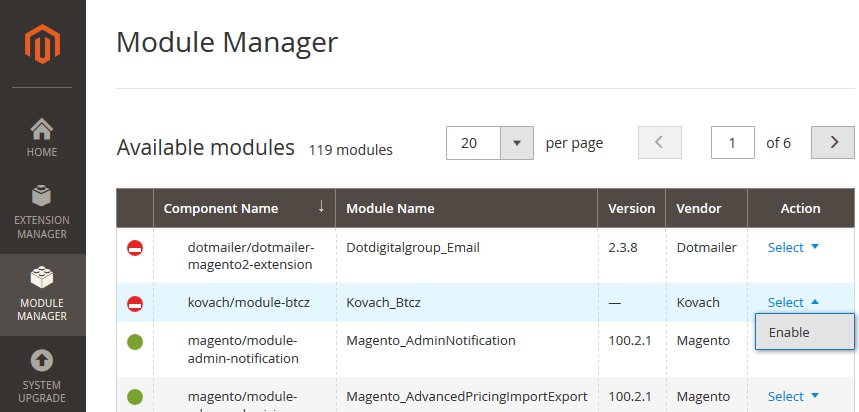Open Select dropdown for Dotdigitalgroup_Email
This screenshot has height=412, width=859.
793,248
